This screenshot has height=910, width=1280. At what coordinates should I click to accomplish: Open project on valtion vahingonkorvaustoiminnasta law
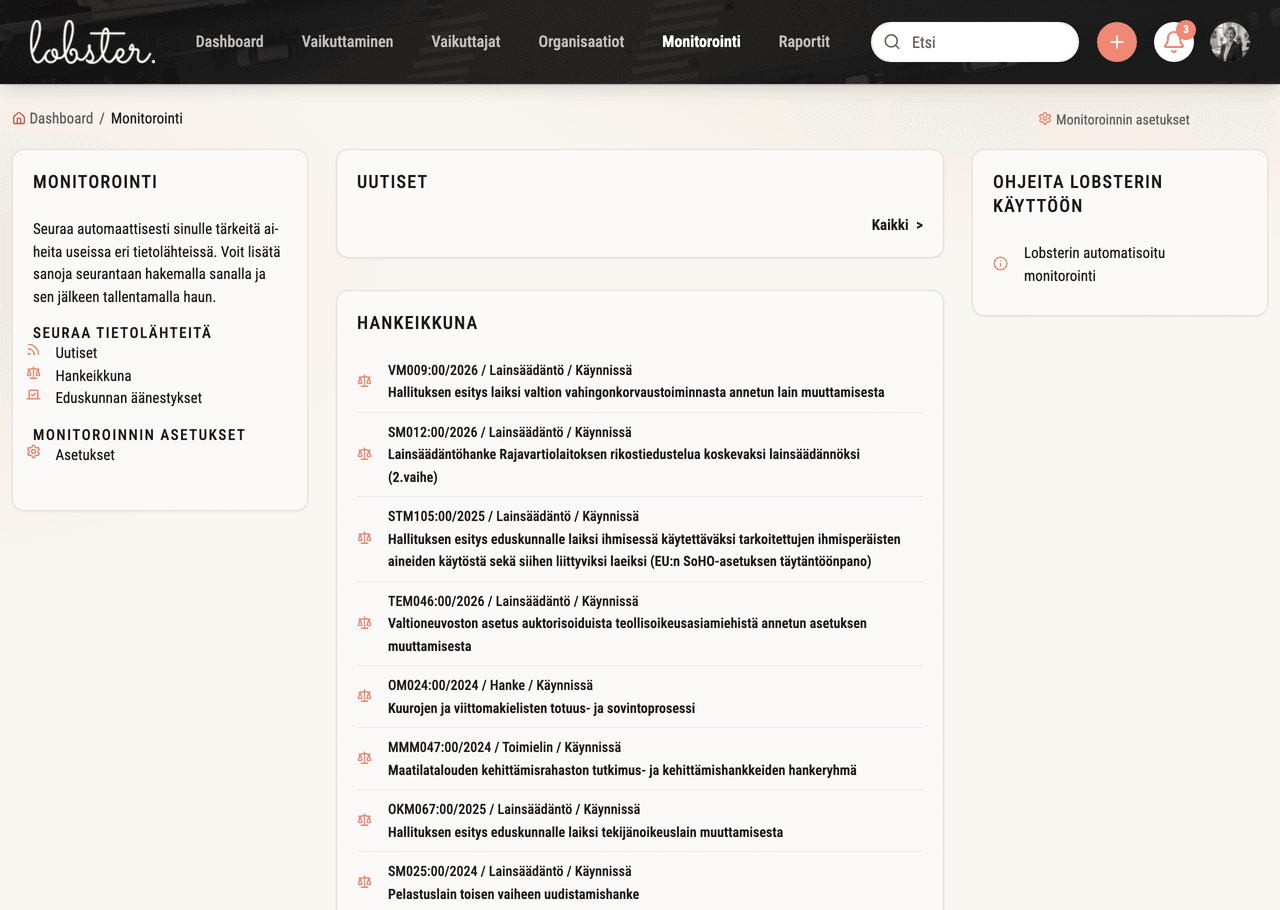pos(636,392)
